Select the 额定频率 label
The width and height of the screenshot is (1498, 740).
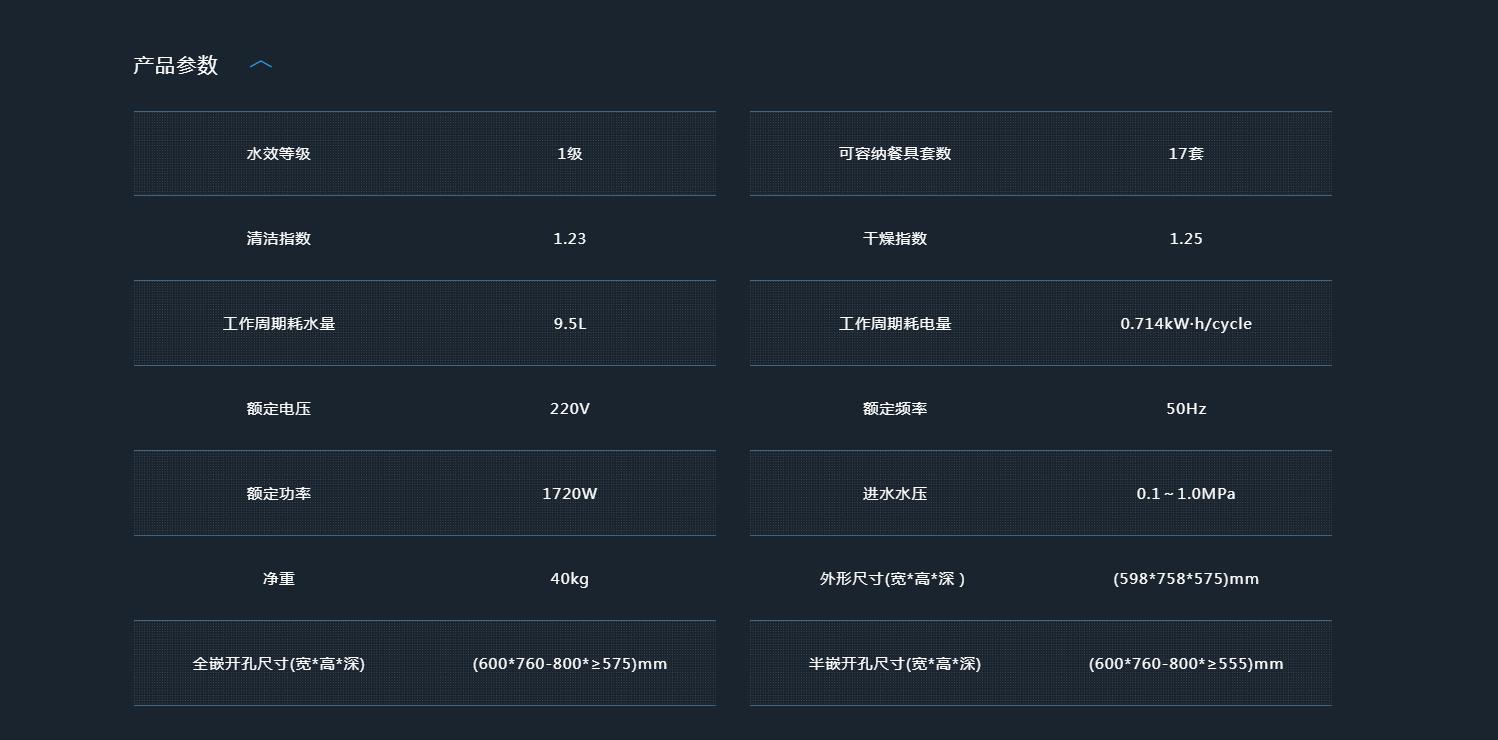895,409
